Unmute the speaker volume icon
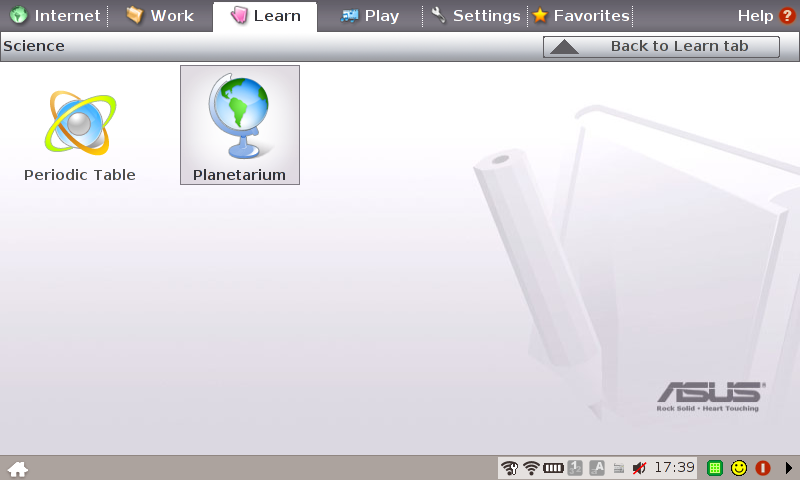Image resolution: width=800 pixels, height=480 pixels. (639, 468)
